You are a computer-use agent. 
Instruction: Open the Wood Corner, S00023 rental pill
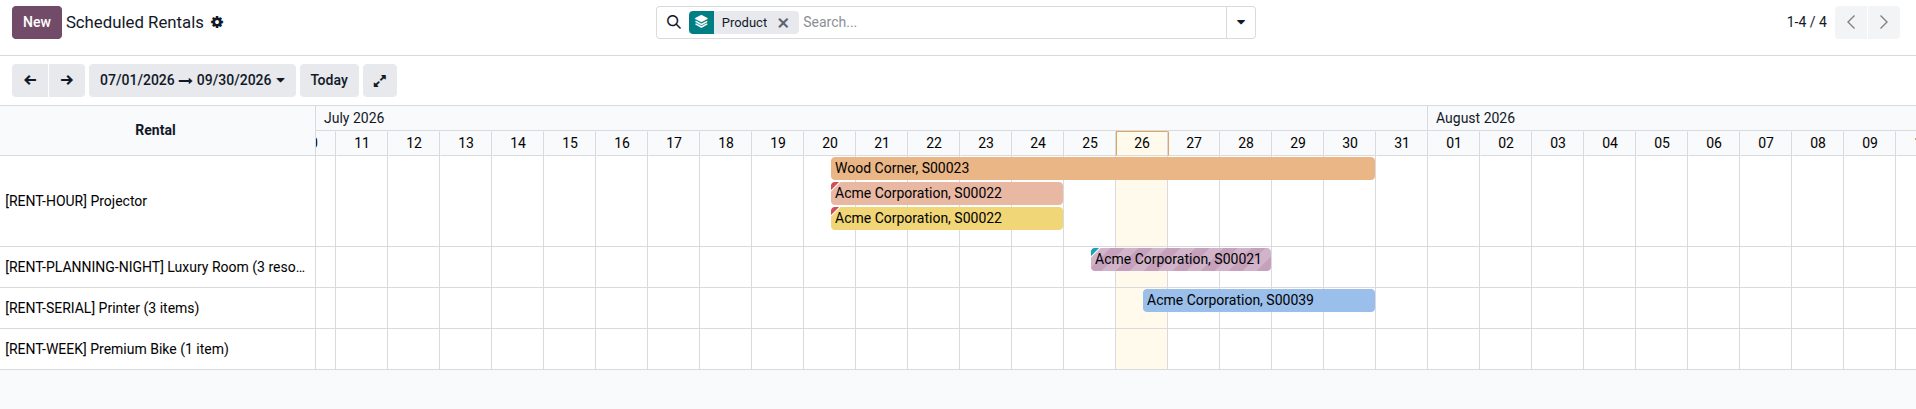[1103, 168]
